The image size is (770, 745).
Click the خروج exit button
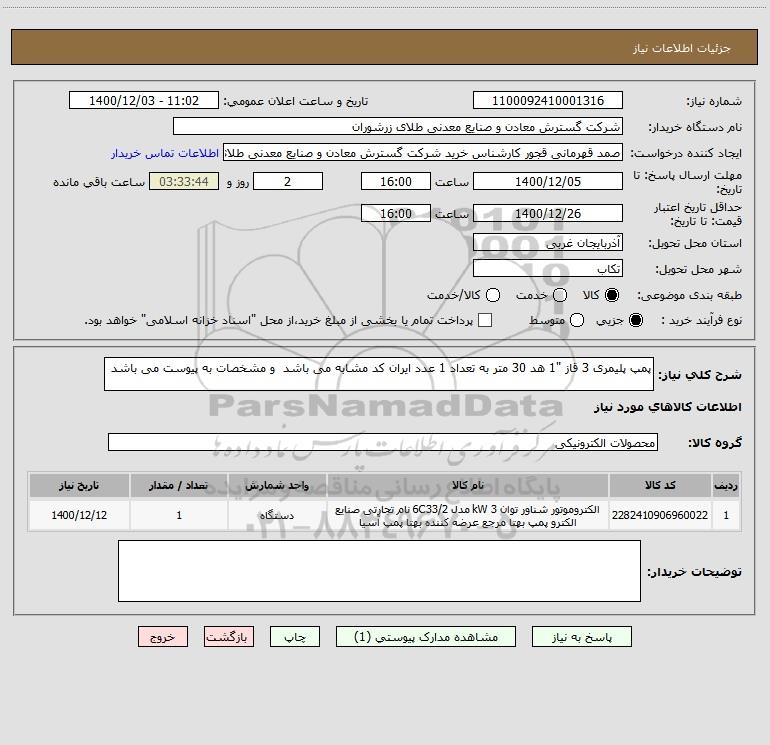[x=163, y=637]
